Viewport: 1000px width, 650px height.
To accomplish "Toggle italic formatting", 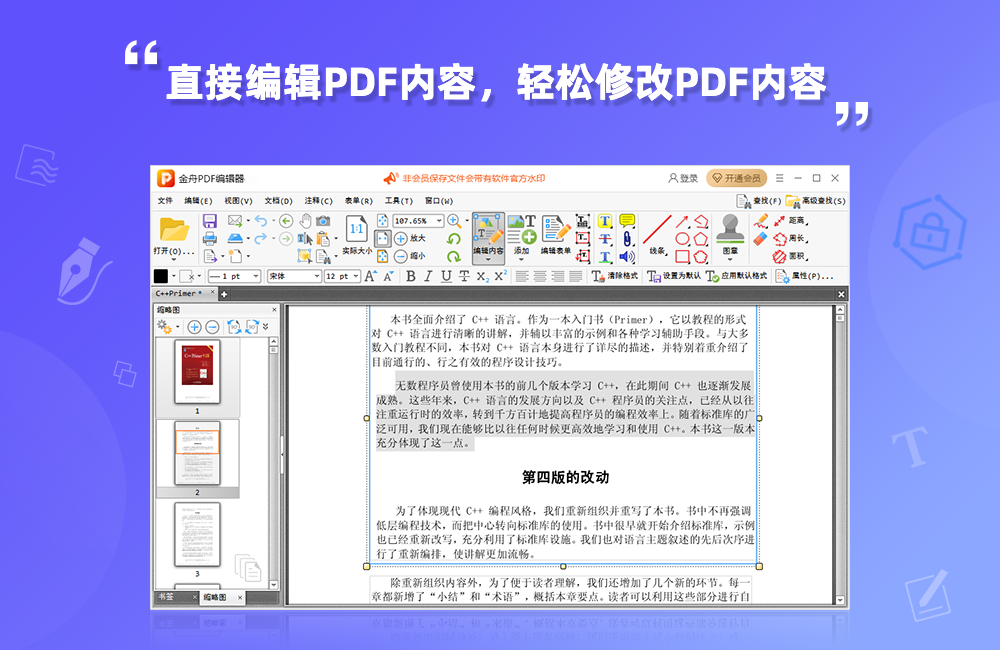I will pos(427,275).
